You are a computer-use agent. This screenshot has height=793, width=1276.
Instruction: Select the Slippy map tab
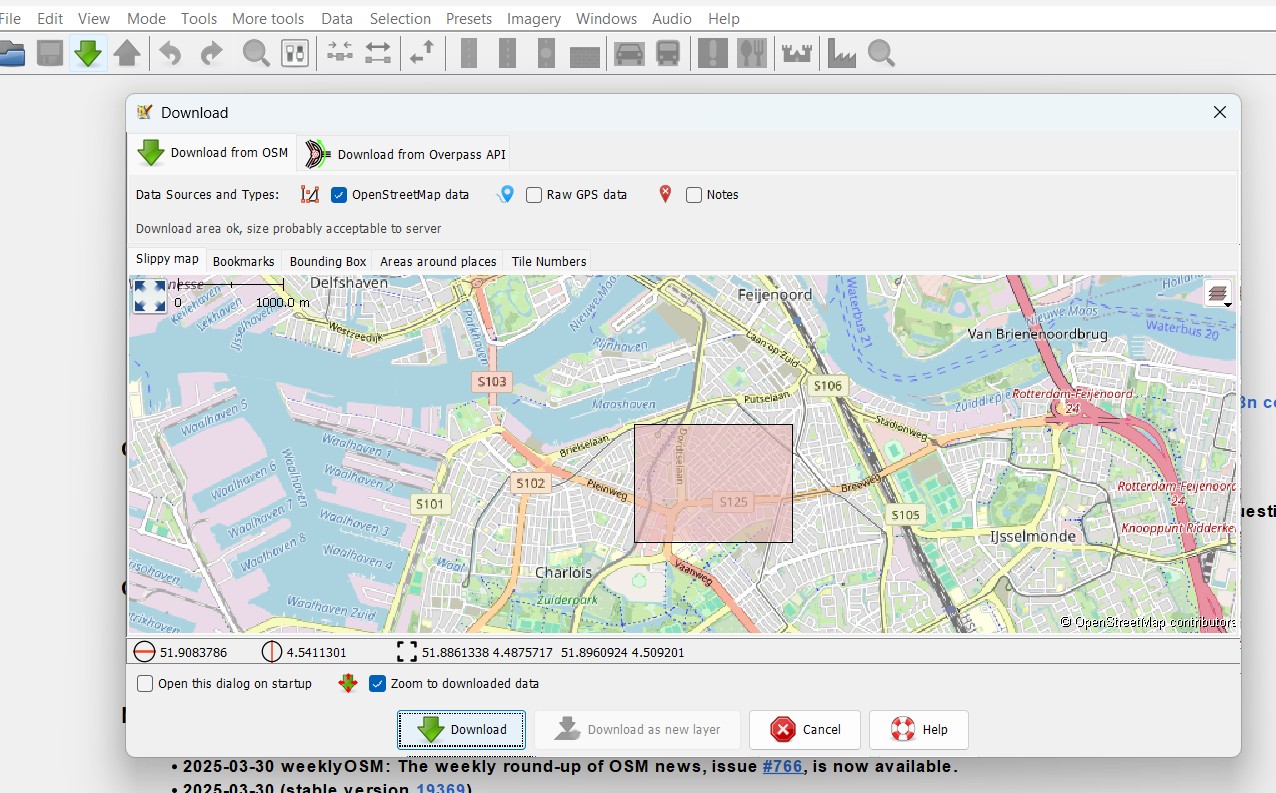(x=167, y=260)
